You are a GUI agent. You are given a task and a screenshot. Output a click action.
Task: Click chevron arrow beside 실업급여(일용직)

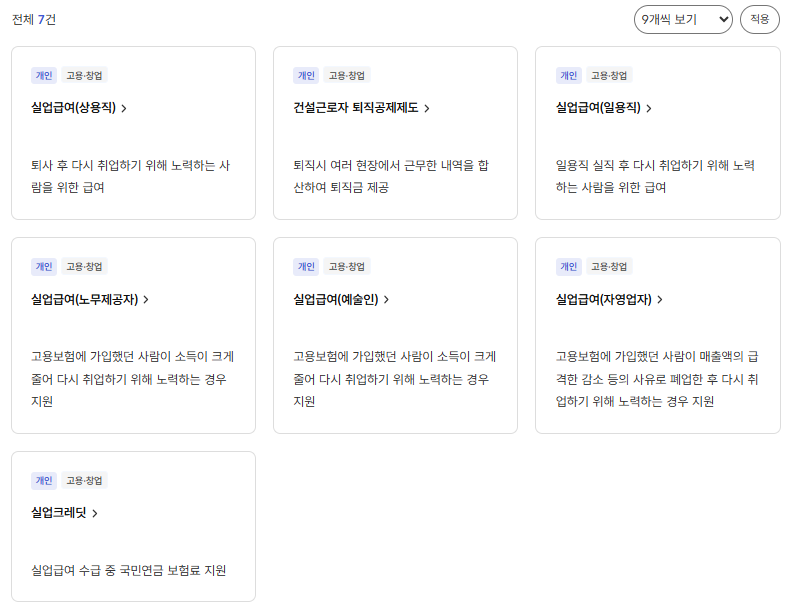649,109
